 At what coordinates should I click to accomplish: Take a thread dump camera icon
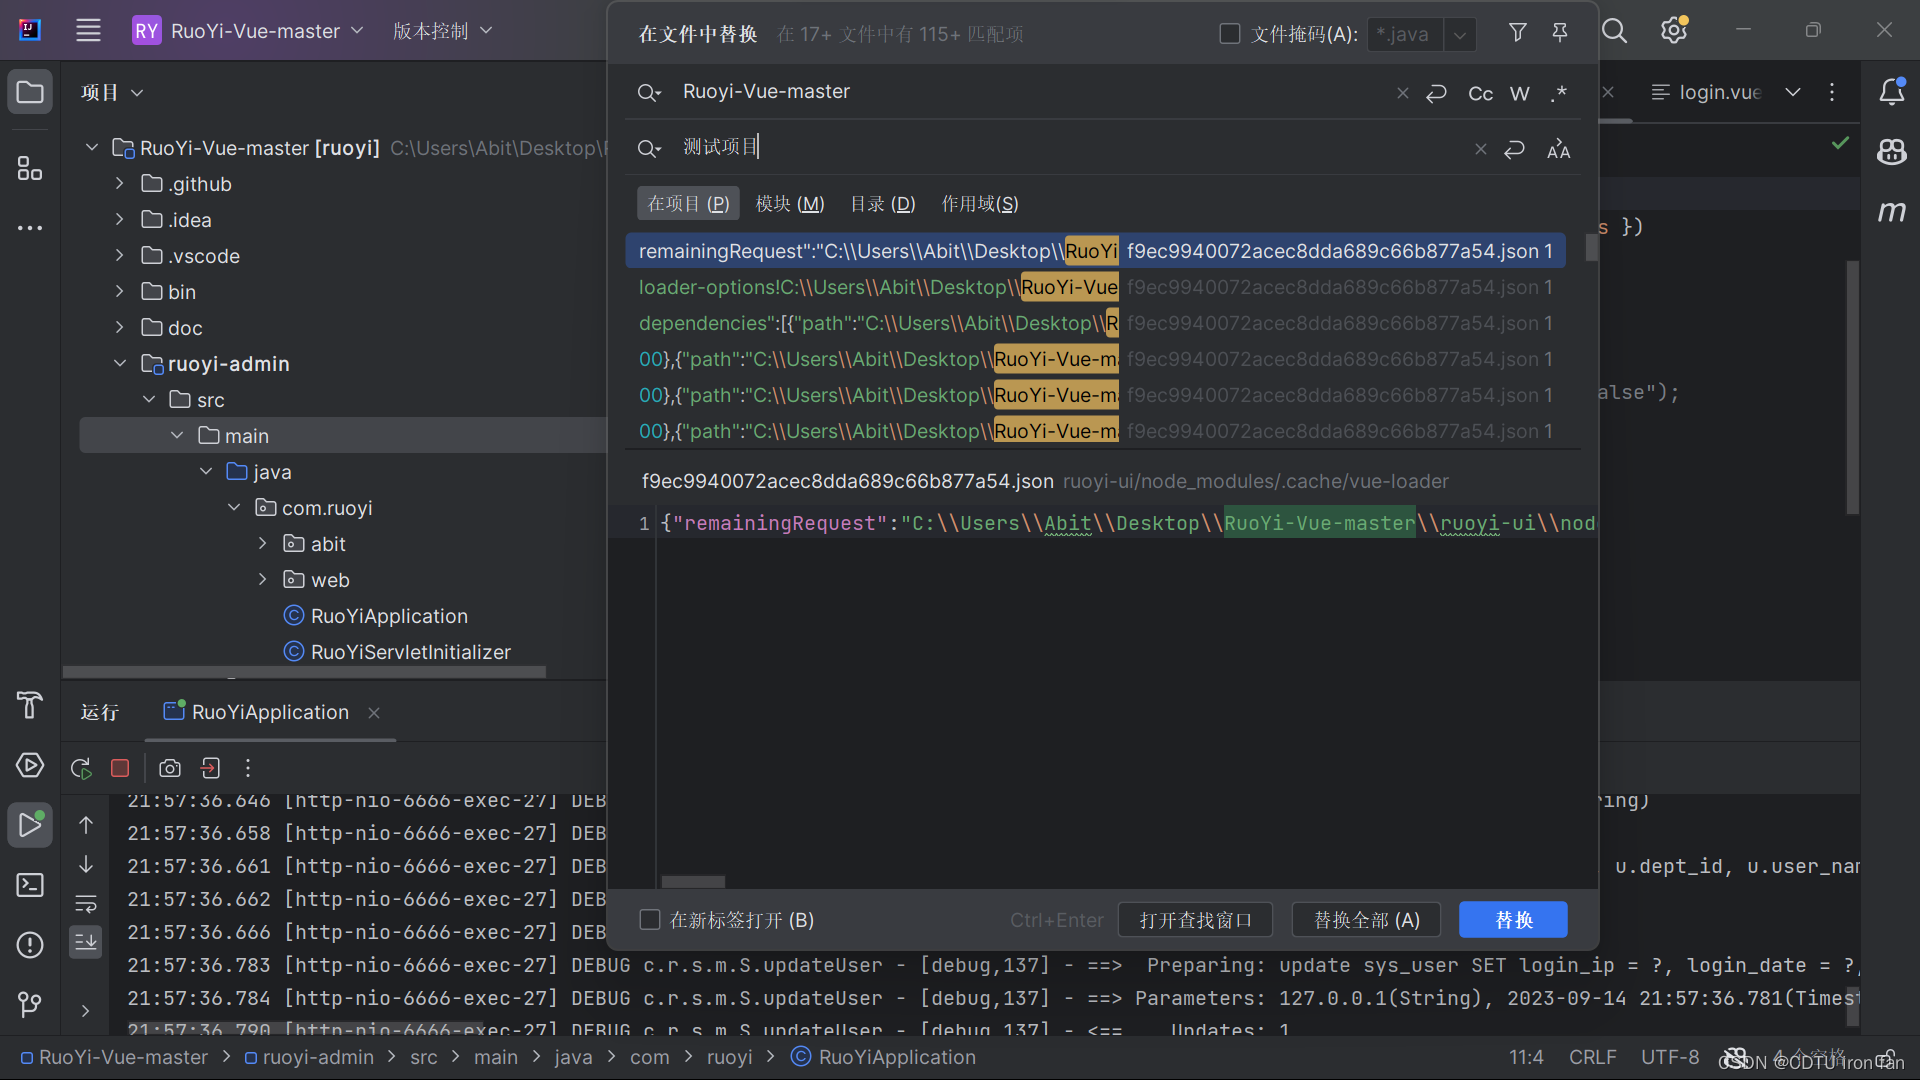pyautogui.click(x=170, y=768)
